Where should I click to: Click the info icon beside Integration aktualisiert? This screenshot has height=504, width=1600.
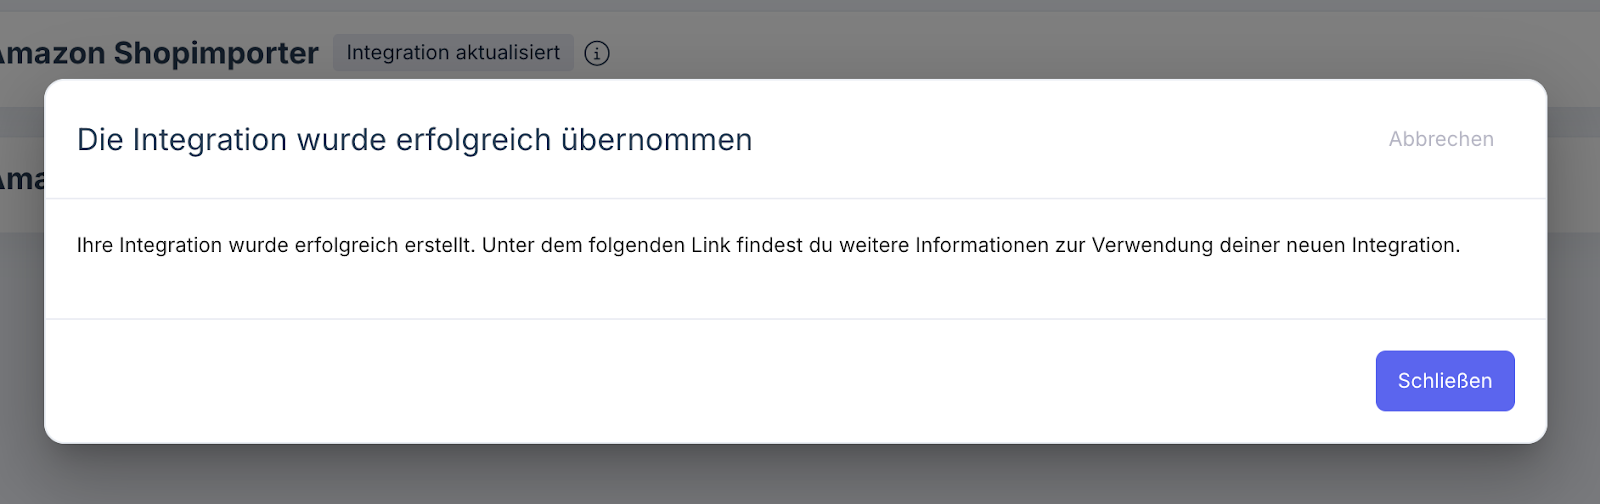[x=597, y=53]
